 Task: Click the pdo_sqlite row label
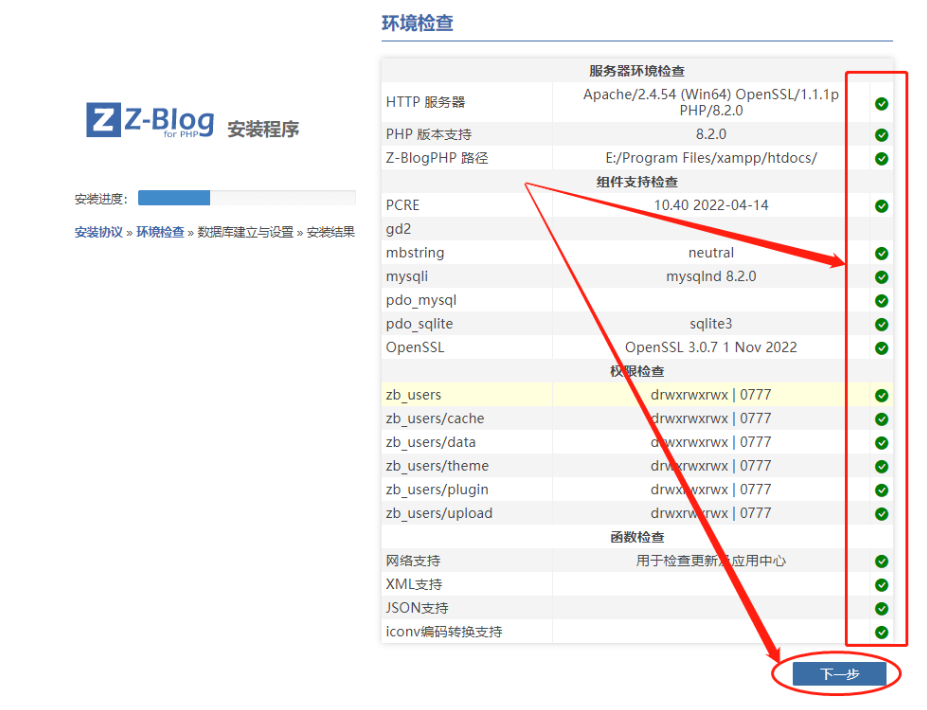pos(419,324)
